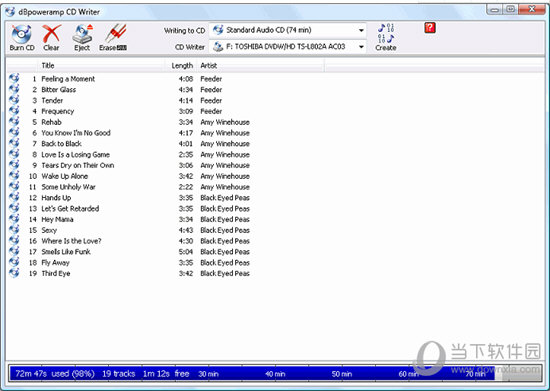The image size is (550, 391).
Task: Click the Create icon with music notes
Action: [x=386, y=38]
